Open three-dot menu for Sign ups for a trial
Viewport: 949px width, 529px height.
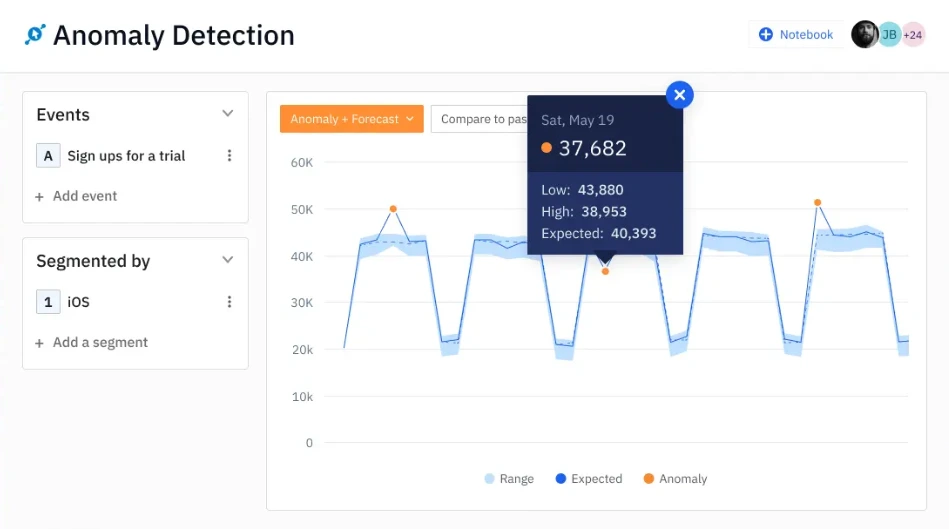tap(229, 156)
